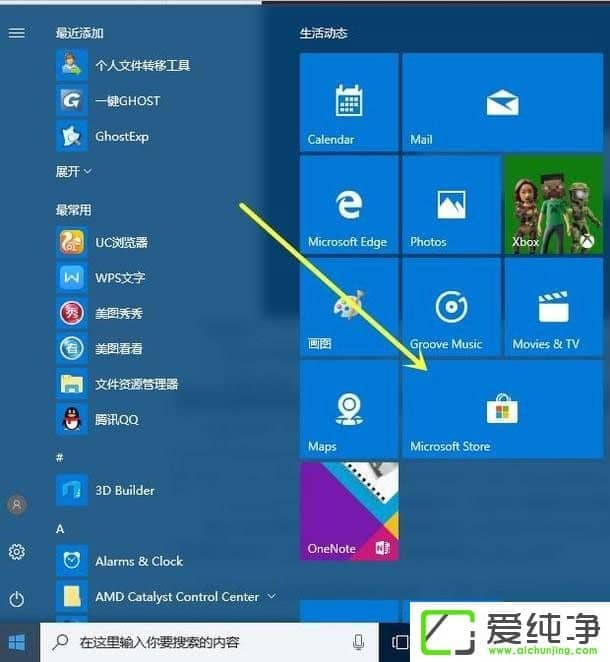Open the Microsoft Store tile
610x662 pixels.
tap(502, 409)
